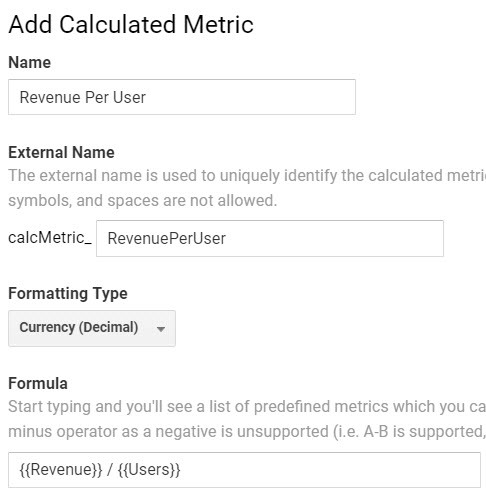Click the minus operator help text line

pos(247,432)
